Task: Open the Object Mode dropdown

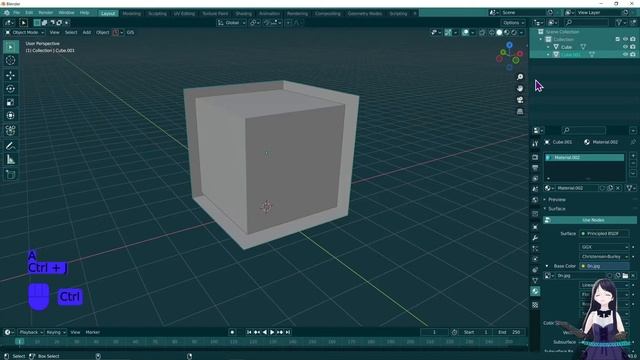Action: point(25,32)
